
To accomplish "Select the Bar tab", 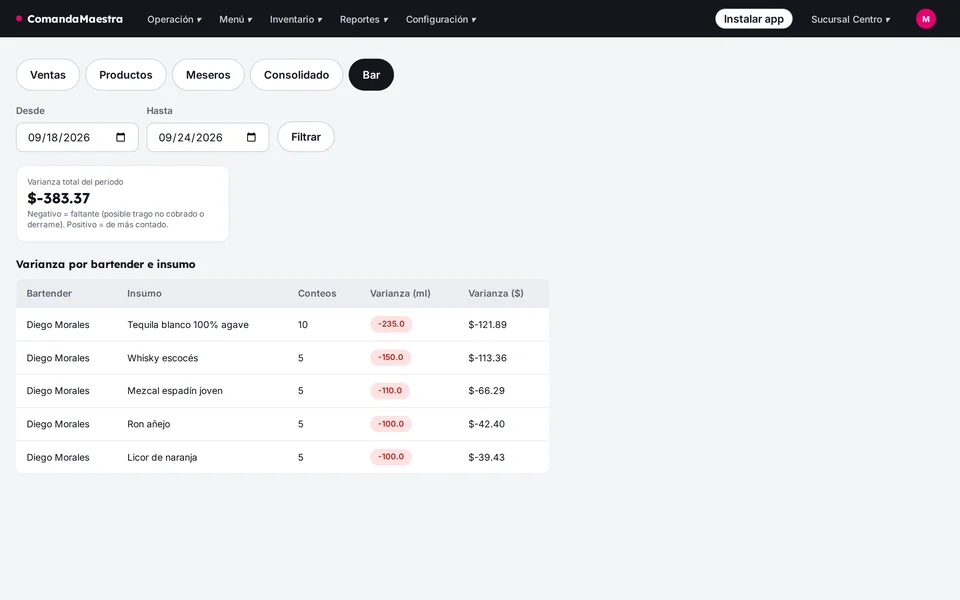I will point(371,75).
